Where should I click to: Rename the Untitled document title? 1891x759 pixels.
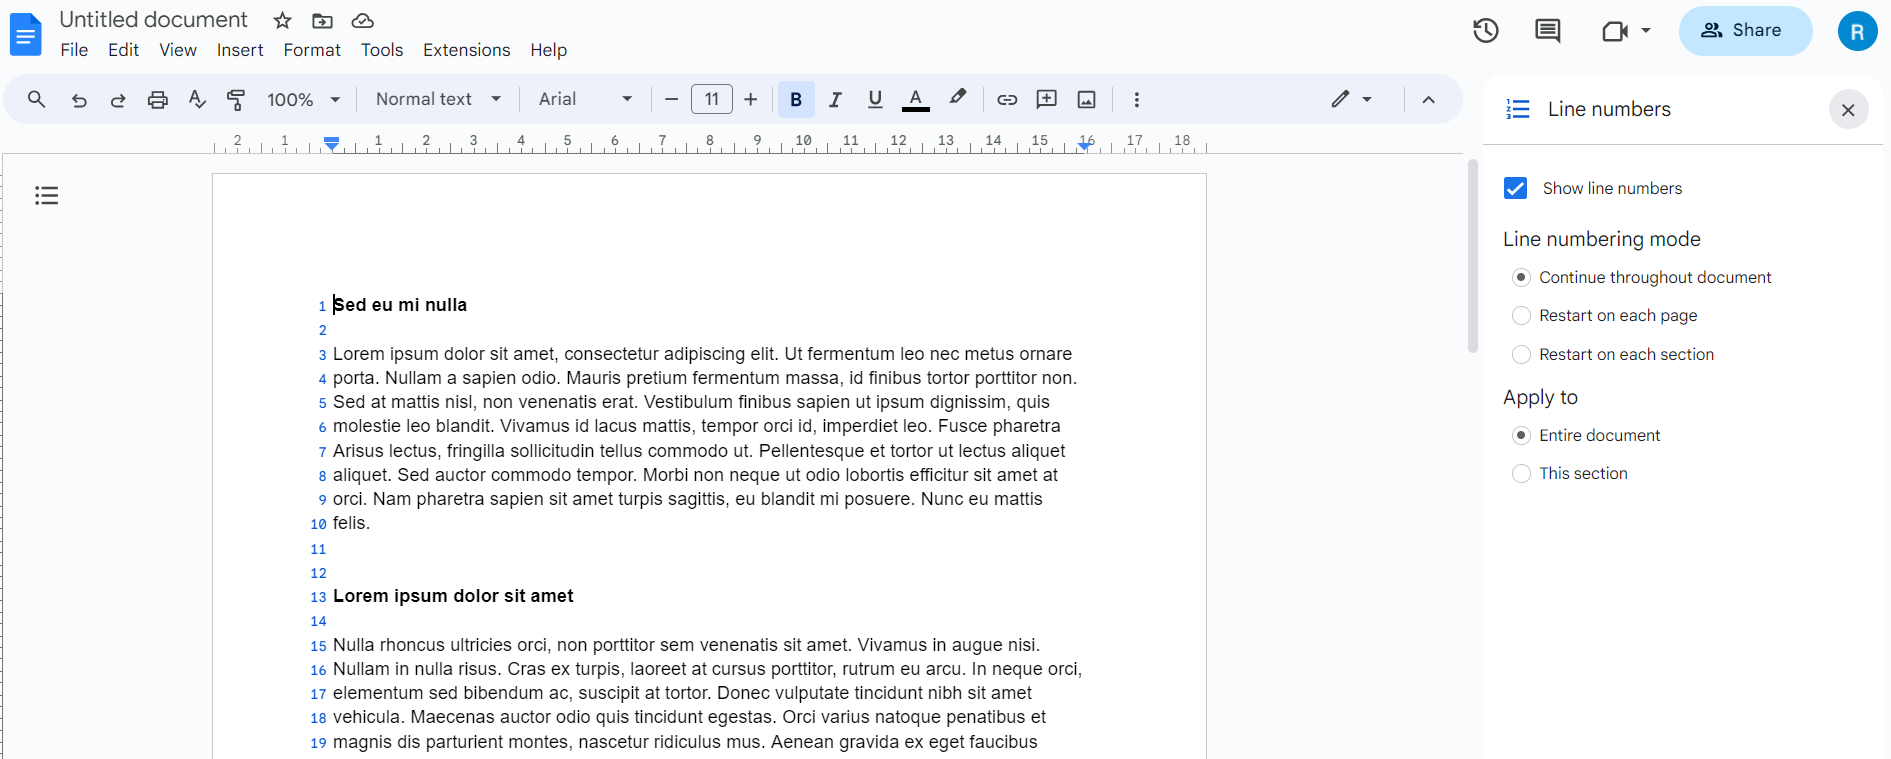[153, 20]
